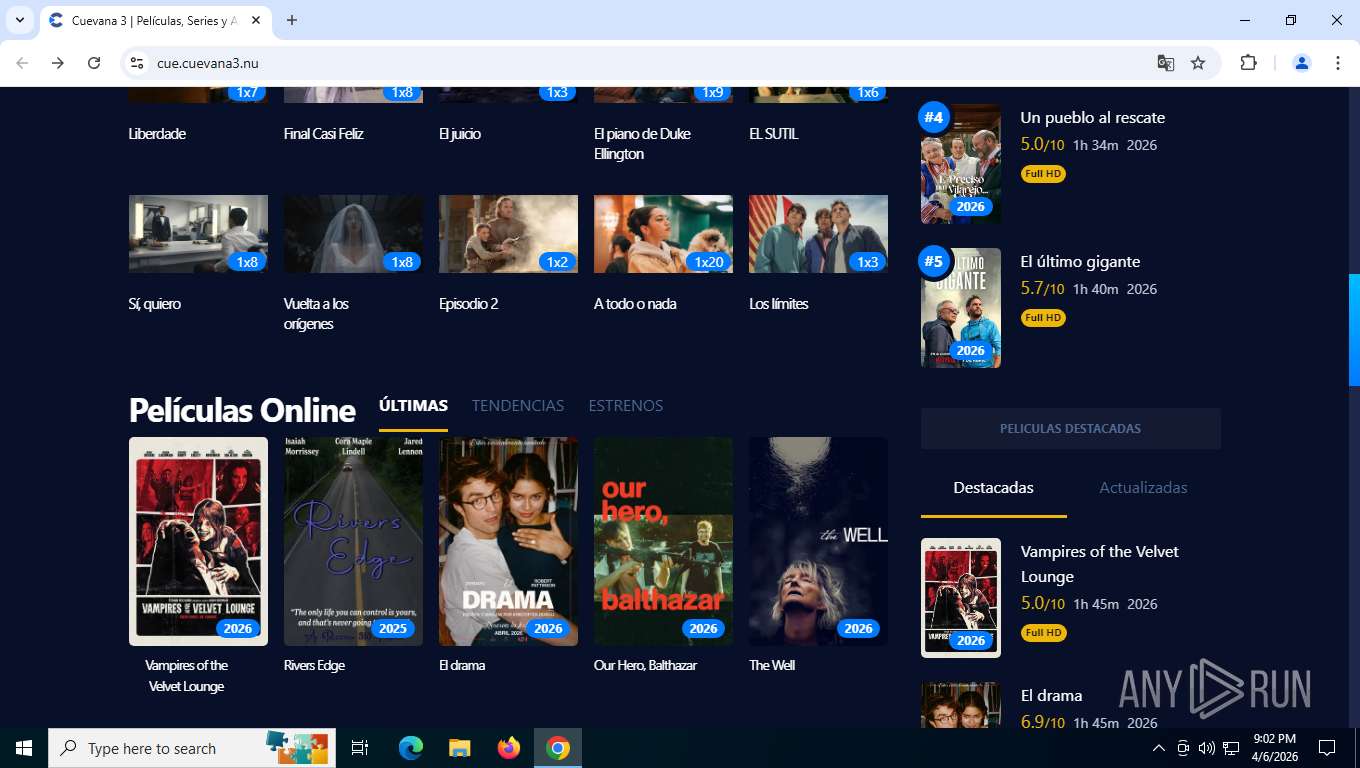Open site information icon in address bar
Screen dimensions: 1360x768
tap(138, 63)
